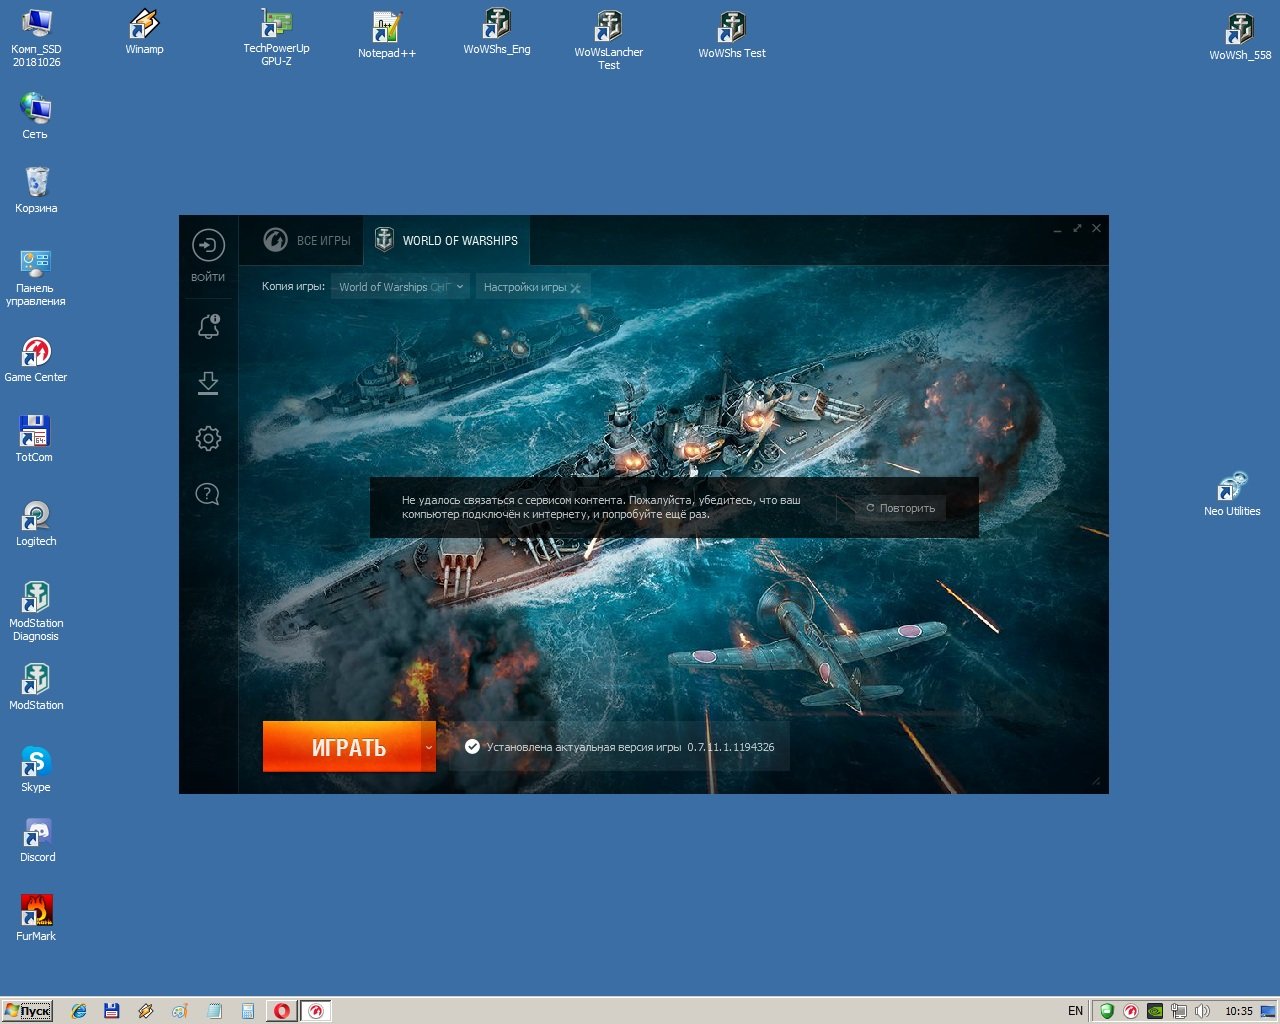This screenshot has width=1280, height=1024.
Task: Open Game Center settings gear icon
Action: [208, 438]
